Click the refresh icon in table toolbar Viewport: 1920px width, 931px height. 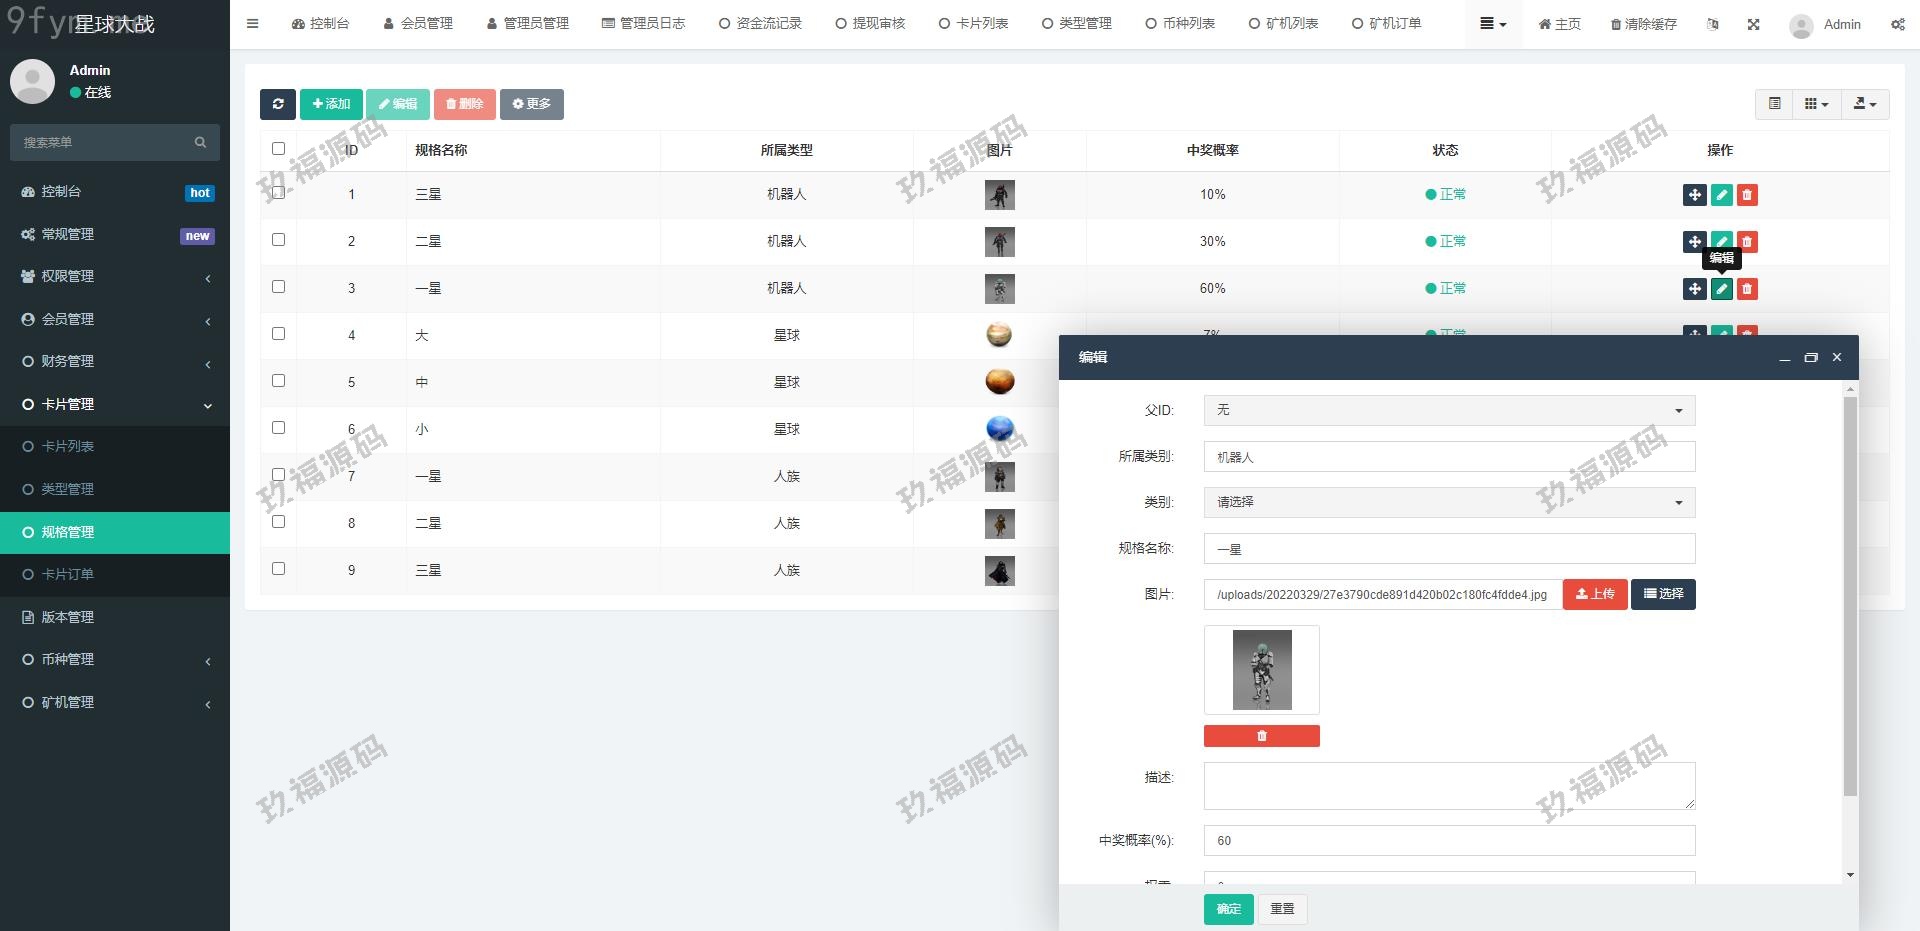[x=278, y=104]
